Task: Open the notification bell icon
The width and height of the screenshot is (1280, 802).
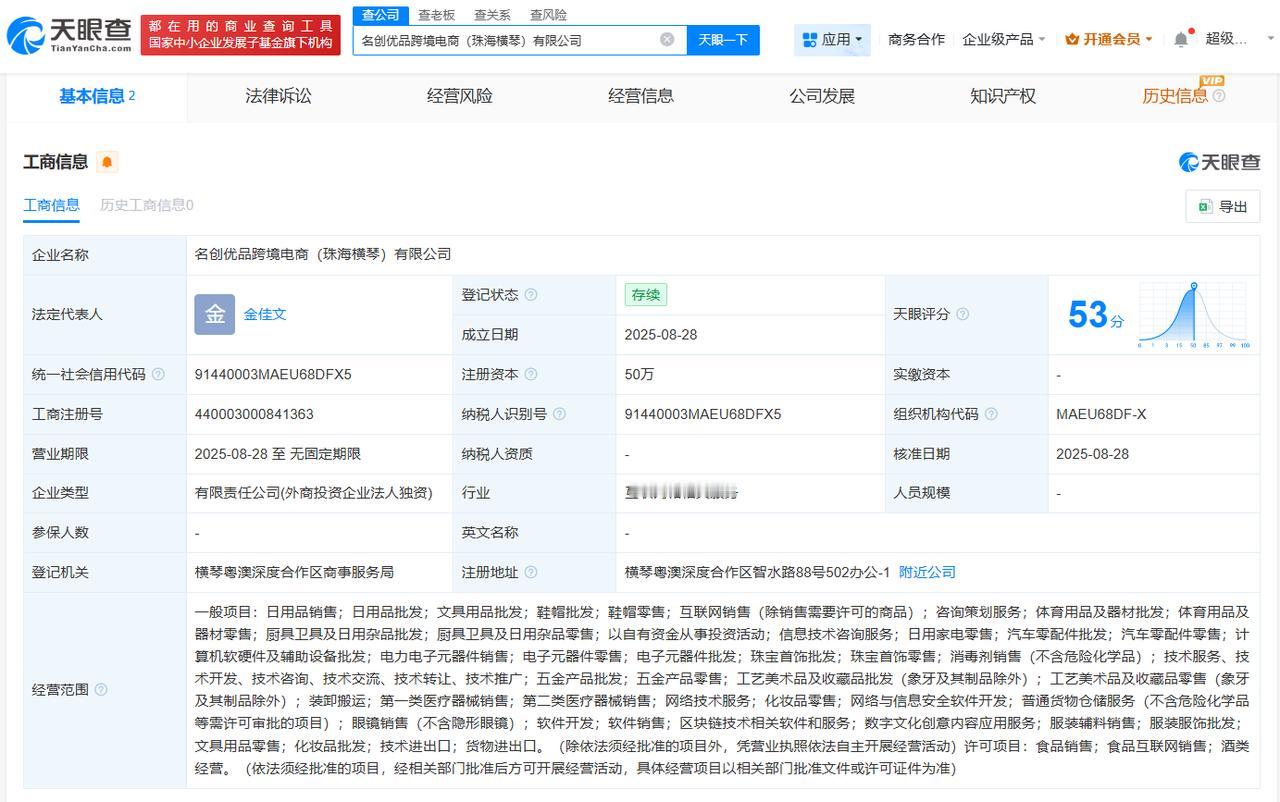Action: [x=1181, y=39]
